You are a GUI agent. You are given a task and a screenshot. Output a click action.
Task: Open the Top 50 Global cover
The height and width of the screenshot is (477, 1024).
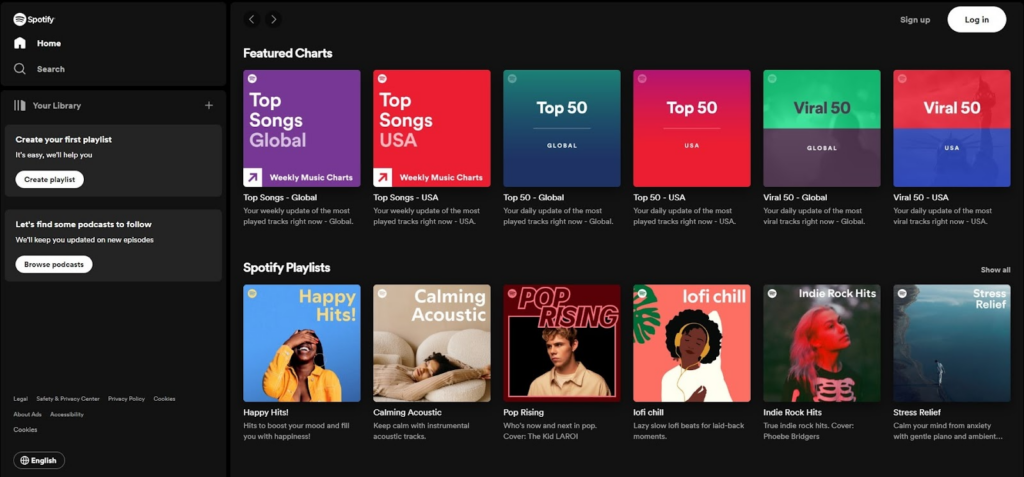562,128
